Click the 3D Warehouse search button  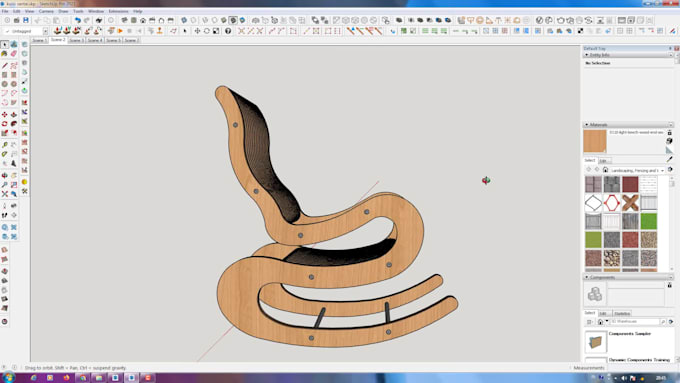663,322
